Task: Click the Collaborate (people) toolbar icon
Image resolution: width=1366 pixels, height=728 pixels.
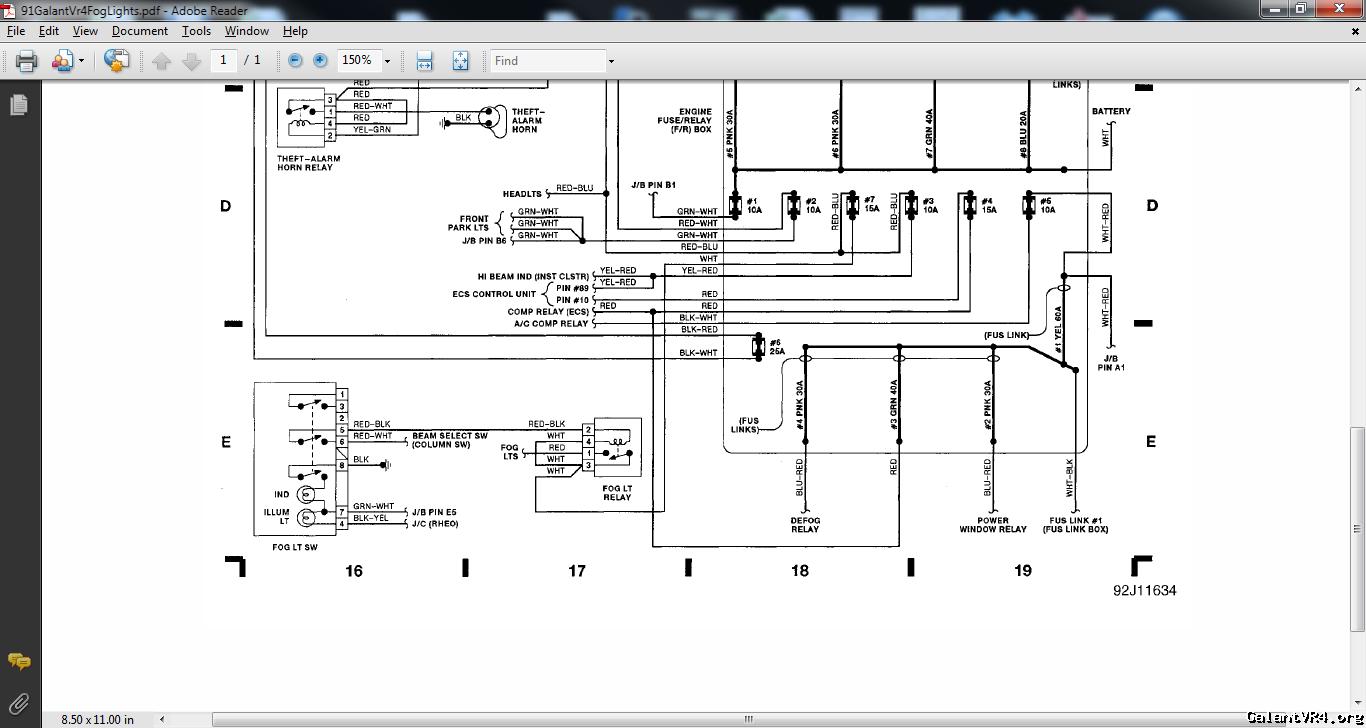Action: click(x=62, y=61)
